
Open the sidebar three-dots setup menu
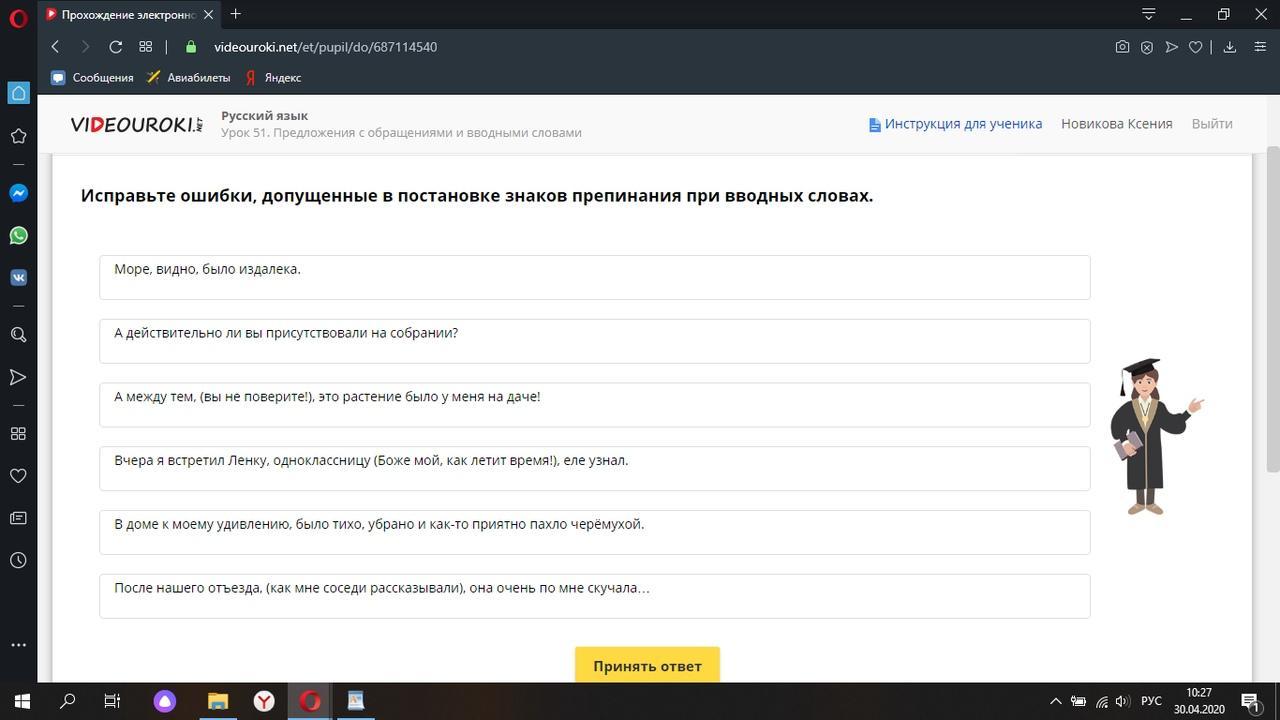[18, 645]
